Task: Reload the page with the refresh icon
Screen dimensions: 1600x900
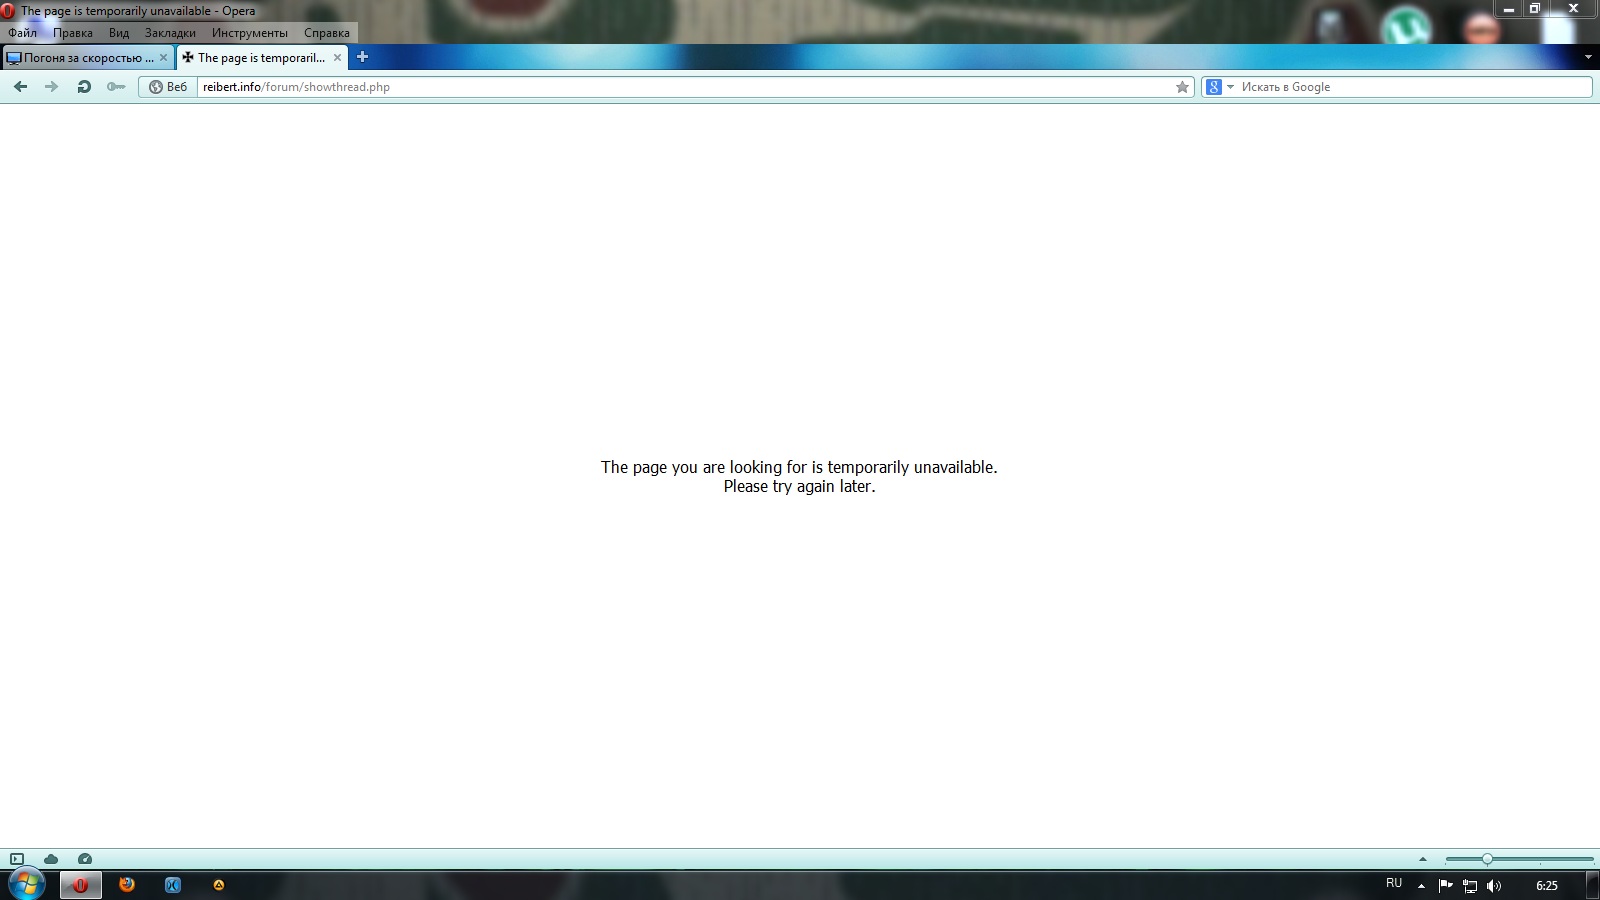Action: click(84, 87)
